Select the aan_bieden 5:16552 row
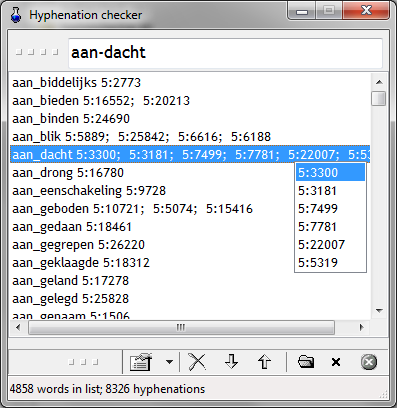397x408 pixels. 190,101
